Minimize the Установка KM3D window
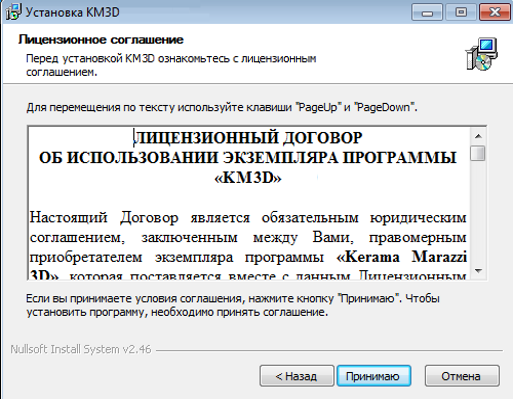 click(427, 13)
